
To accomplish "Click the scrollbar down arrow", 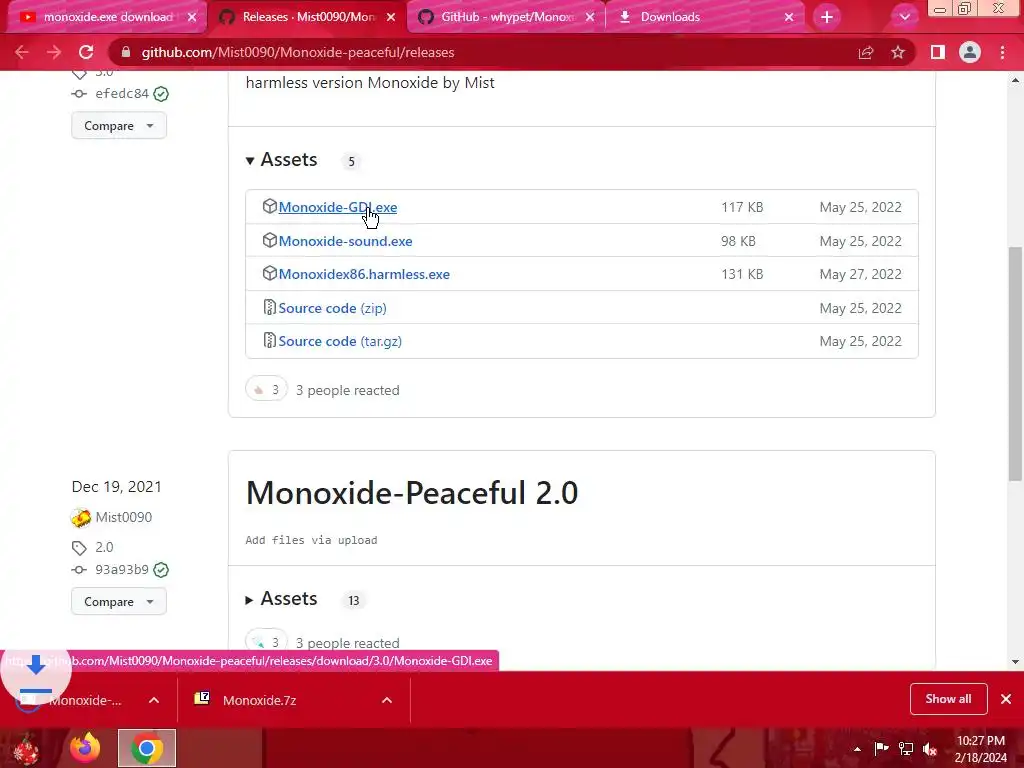I will point(1015,662).
